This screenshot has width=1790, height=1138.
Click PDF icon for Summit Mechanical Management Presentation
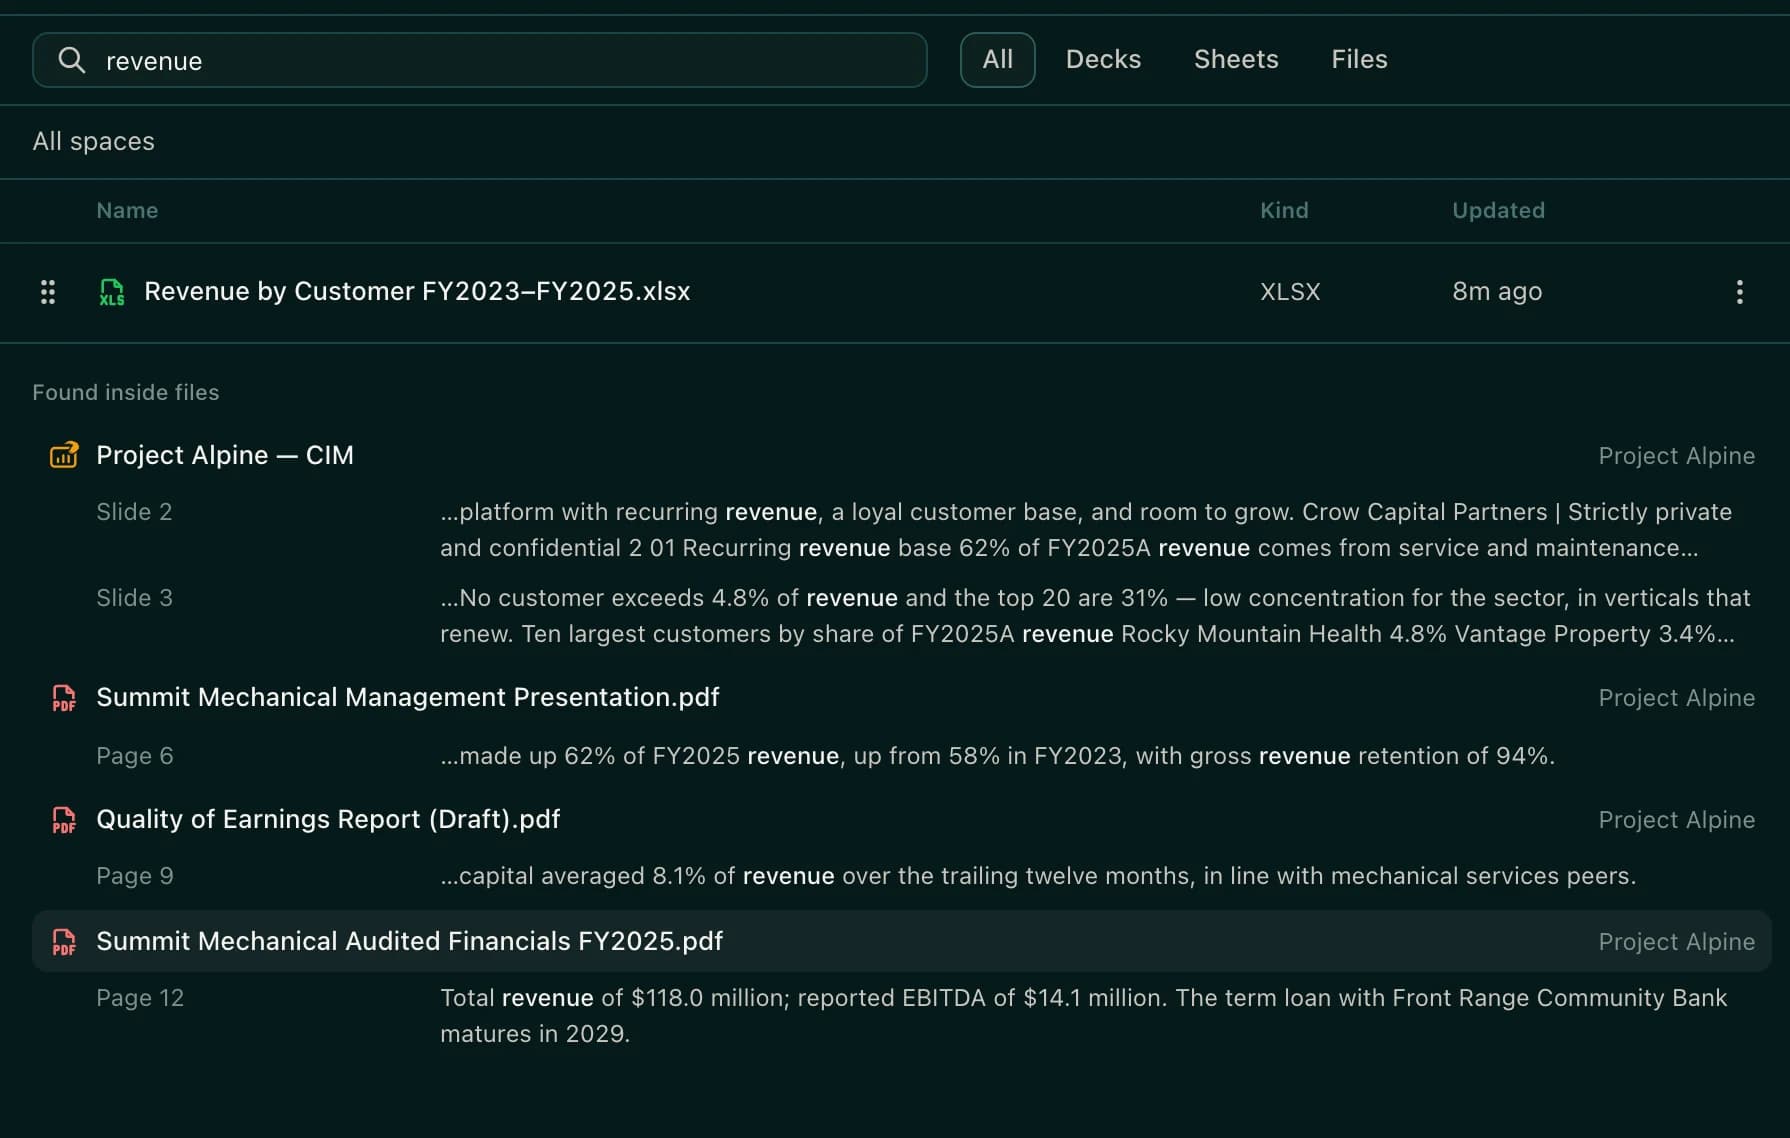click(64, 698)
